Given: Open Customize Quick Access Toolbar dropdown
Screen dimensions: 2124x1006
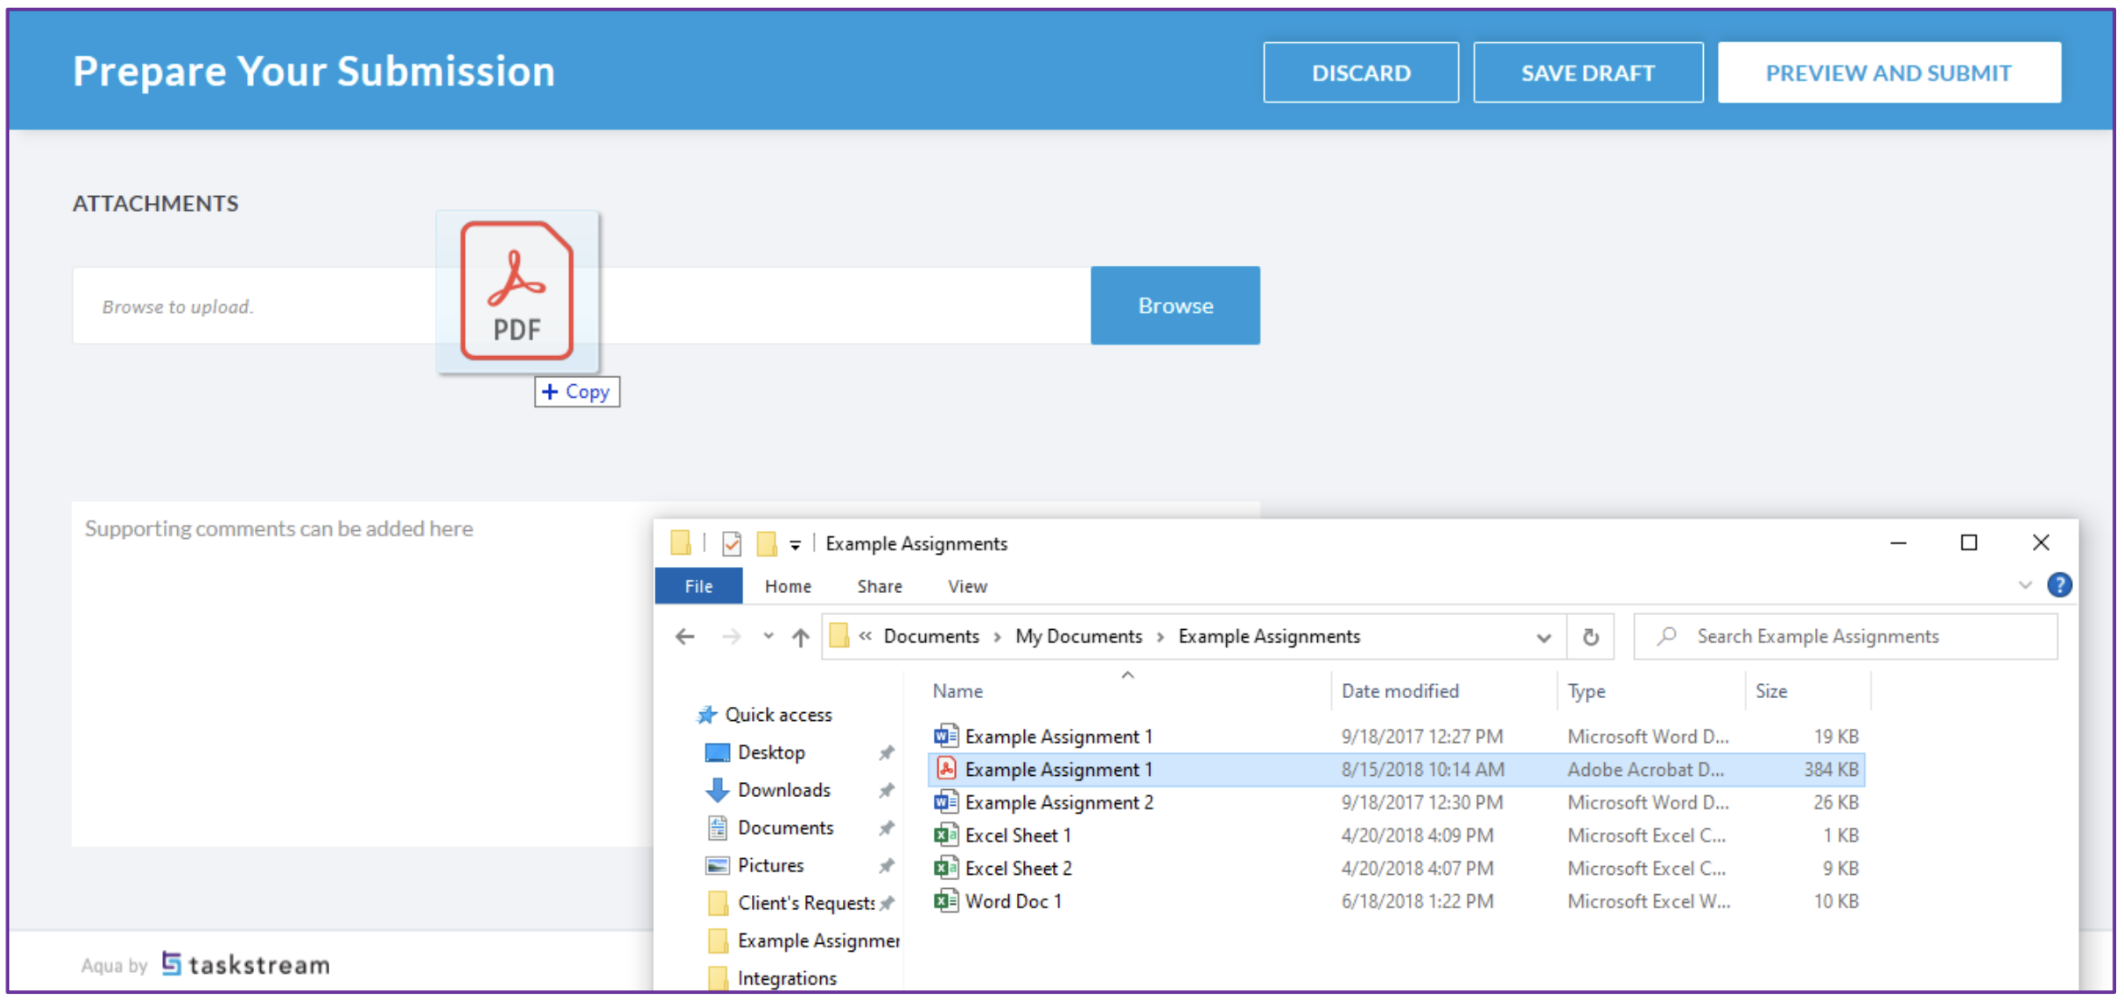Looking at the screenshot, I should click(795, 545).
